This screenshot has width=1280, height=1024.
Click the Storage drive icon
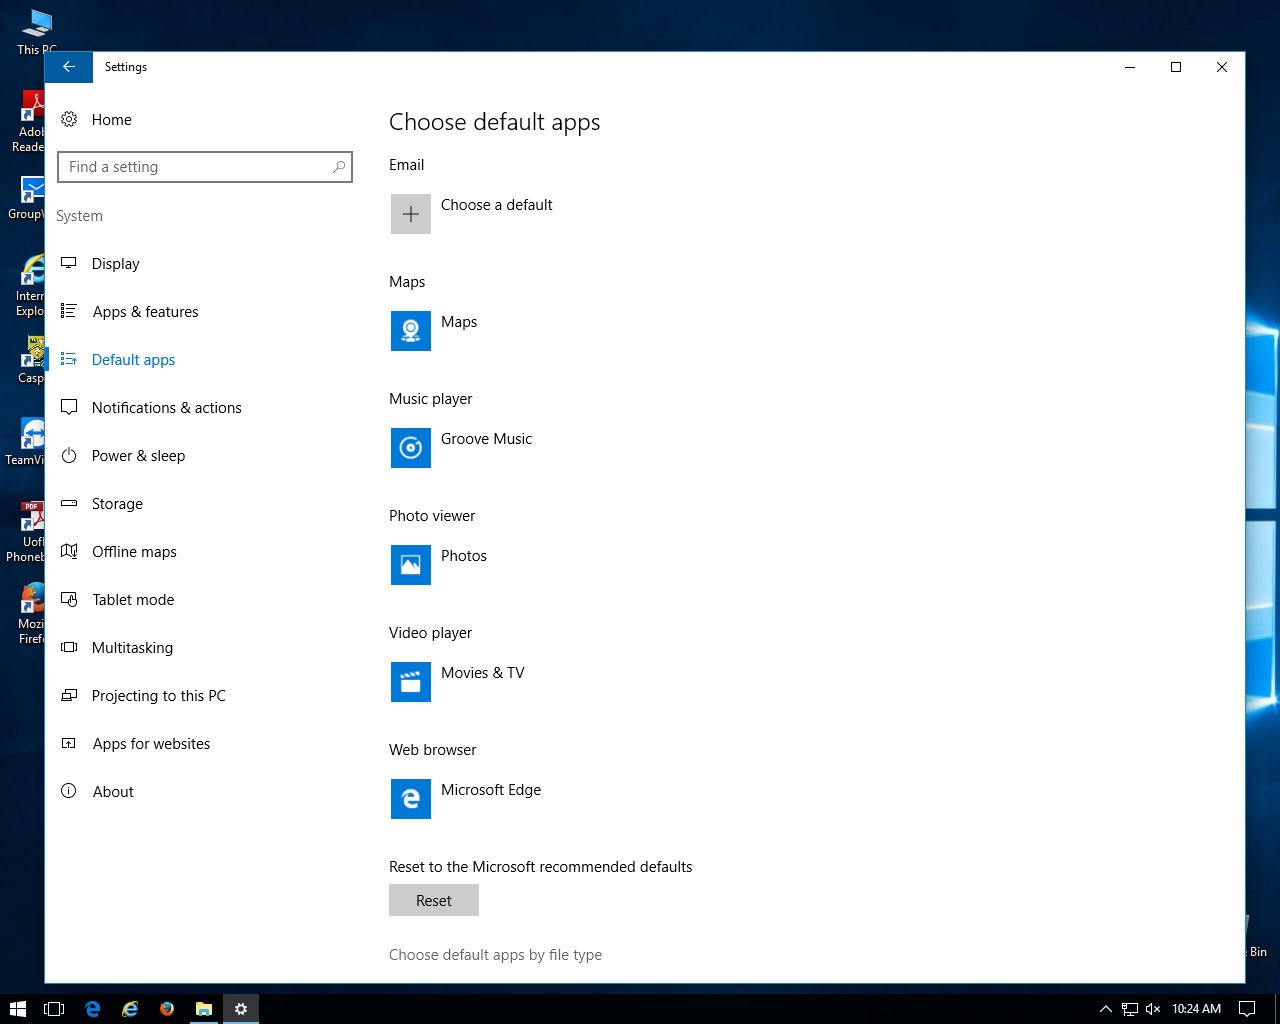point(69,503)
